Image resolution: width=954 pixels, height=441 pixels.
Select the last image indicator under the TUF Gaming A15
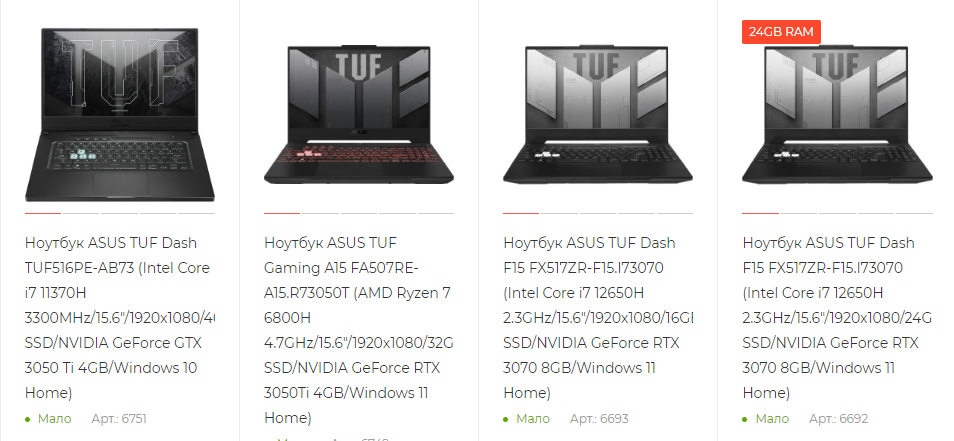pyautogui.click(x=436, y=214)
